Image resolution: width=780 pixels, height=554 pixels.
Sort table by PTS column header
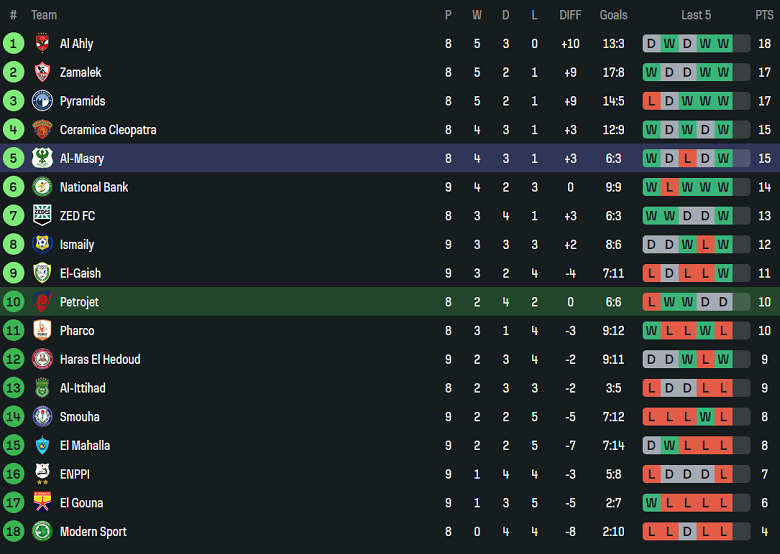coord(764,15)
